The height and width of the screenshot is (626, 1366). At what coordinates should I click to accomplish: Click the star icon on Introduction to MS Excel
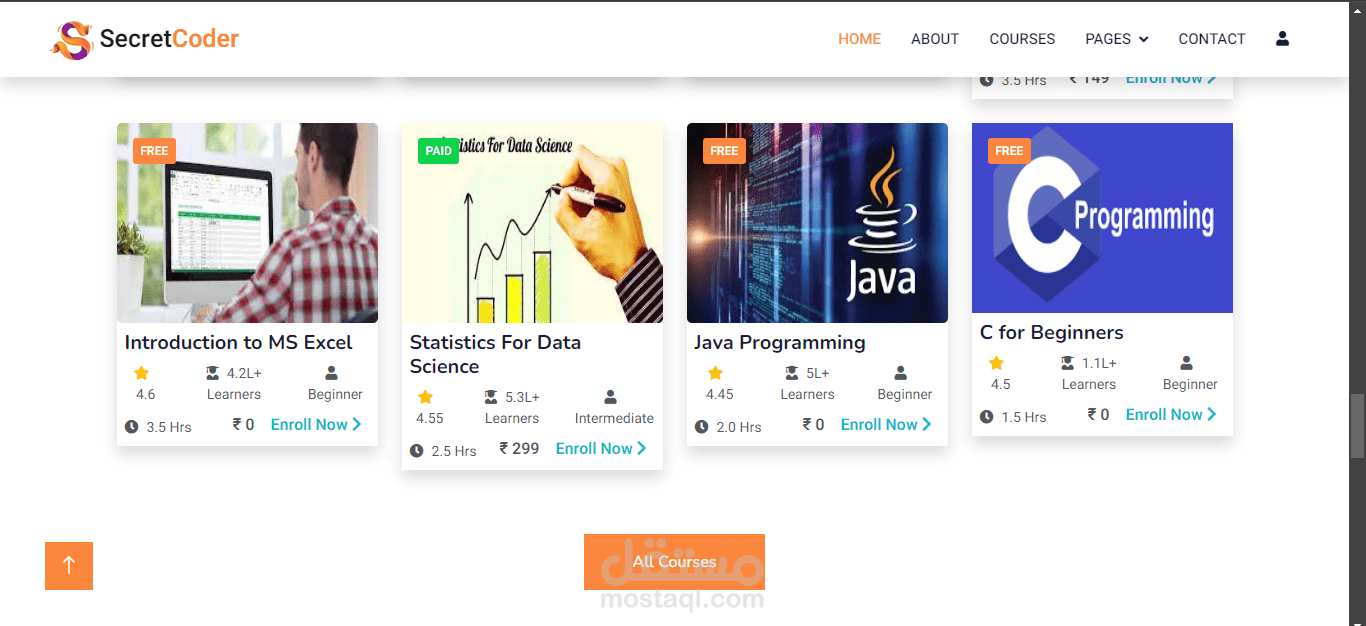[x=141, y=373]
